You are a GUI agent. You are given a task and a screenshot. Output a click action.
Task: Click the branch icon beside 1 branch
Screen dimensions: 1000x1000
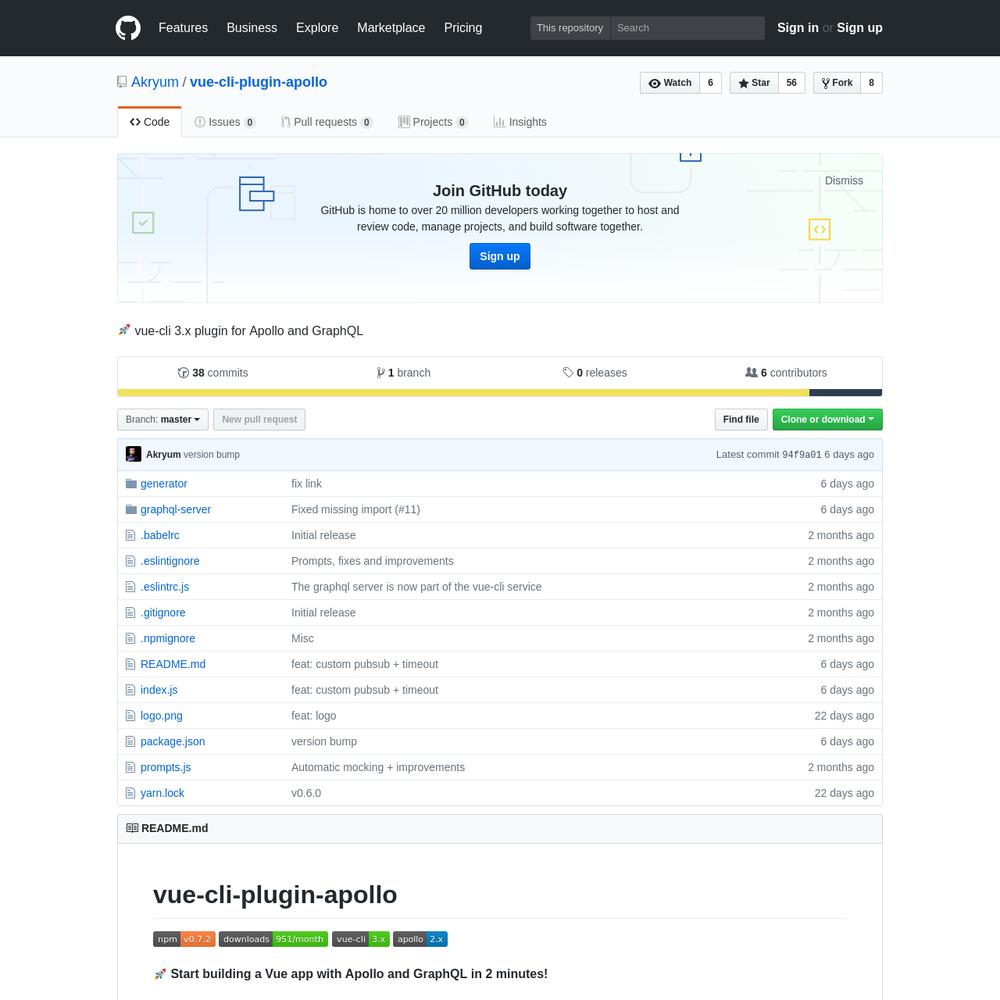(381, 372)
